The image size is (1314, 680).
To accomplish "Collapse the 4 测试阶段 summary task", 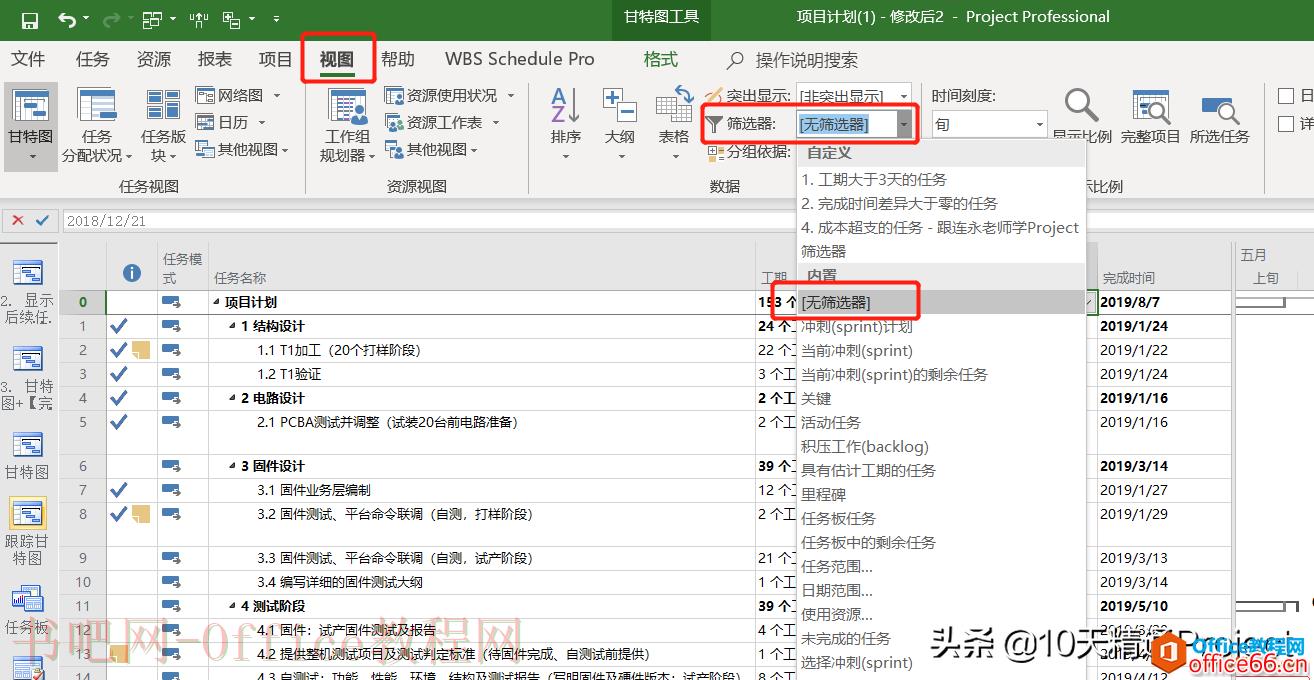I will click(233, 606).
